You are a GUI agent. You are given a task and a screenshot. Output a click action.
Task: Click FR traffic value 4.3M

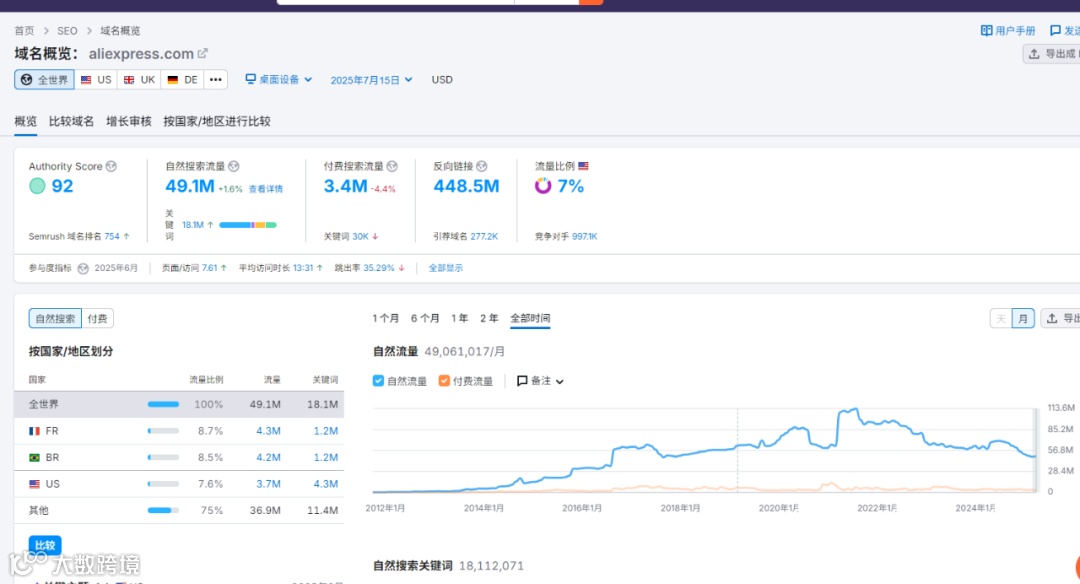click(x=268, y=431)
